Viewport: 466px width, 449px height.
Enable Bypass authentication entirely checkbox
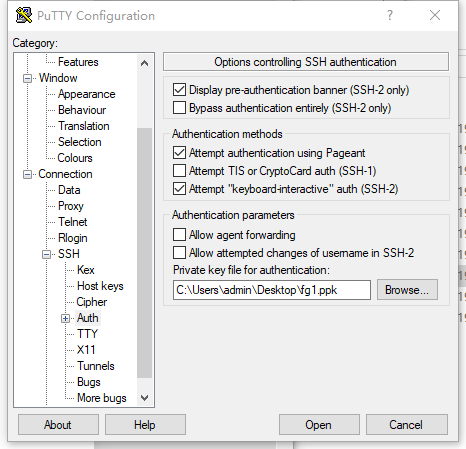pyautogui.click(x=179, y=108)
